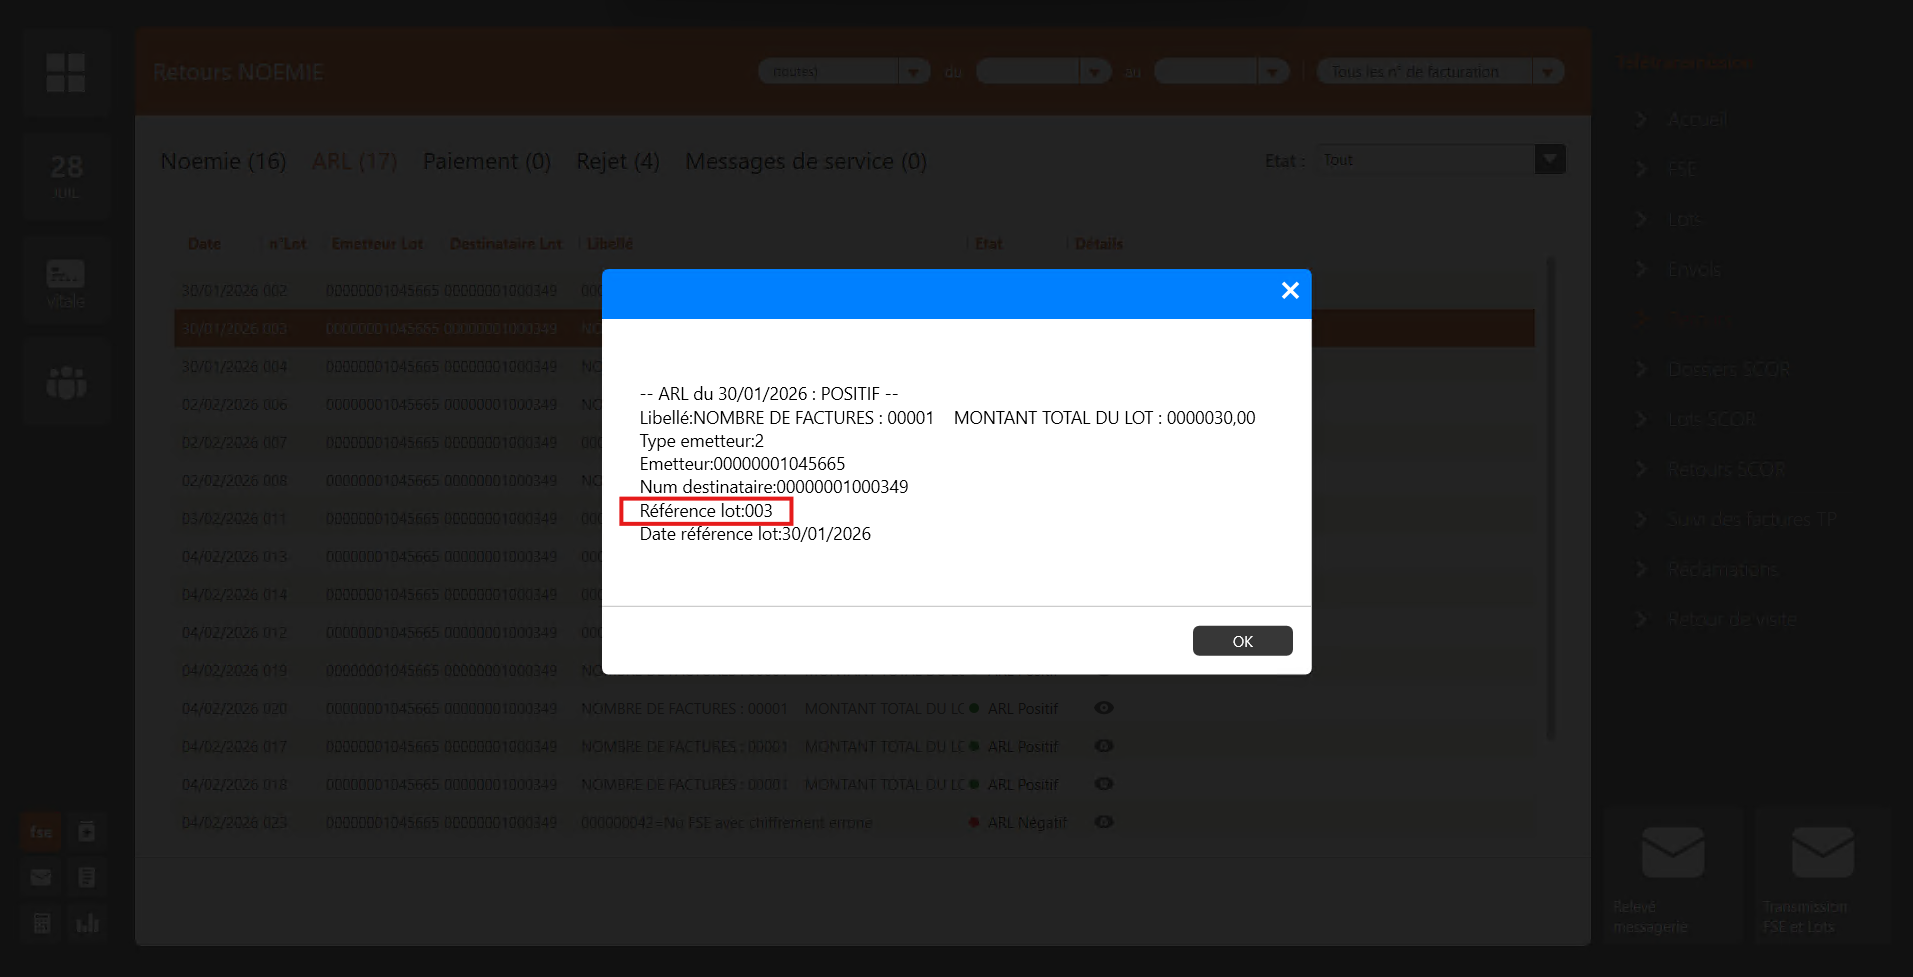Toggle eye icon for lot 017 row

(1104, 746)
